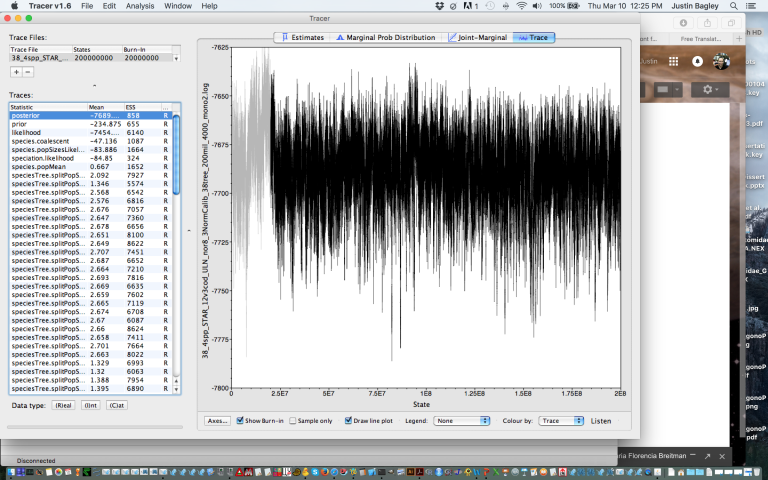Click the Traces list scrollbar thumb
The height and width of the screenshot is (480, 768).
176,154
